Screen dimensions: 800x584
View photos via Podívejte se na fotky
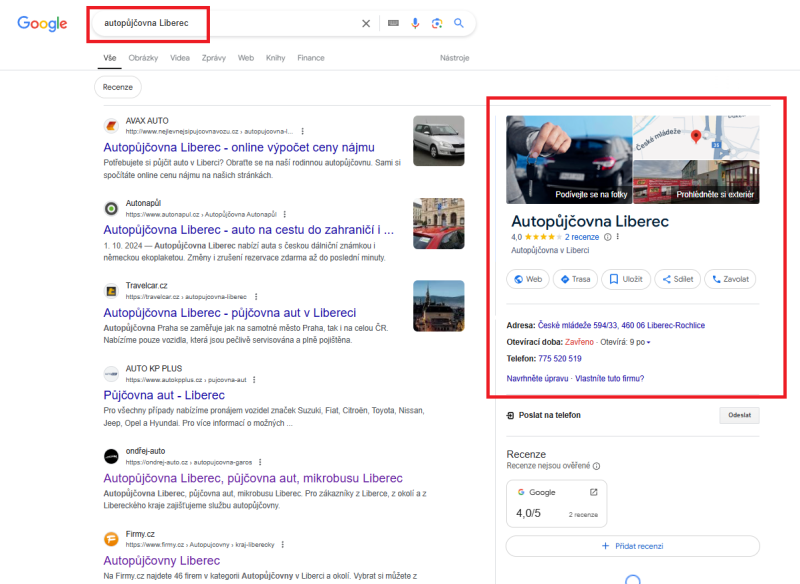569,160
